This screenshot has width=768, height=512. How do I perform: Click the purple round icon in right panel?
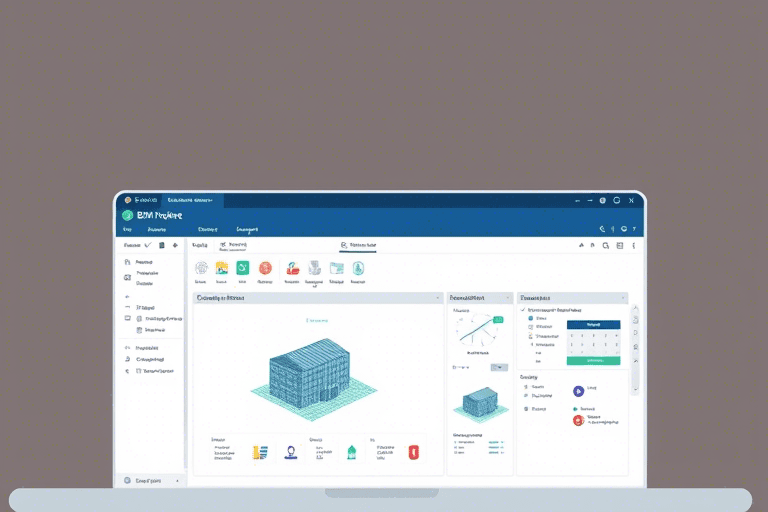coord(578,391)
